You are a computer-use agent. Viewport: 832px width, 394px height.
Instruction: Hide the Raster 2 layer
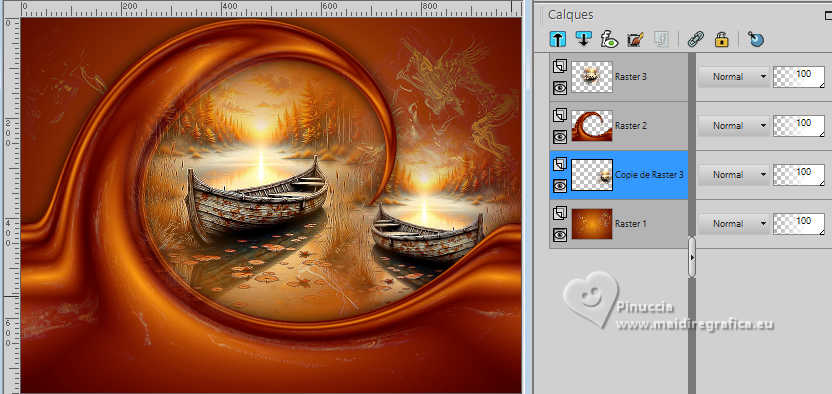pos(560,137)
